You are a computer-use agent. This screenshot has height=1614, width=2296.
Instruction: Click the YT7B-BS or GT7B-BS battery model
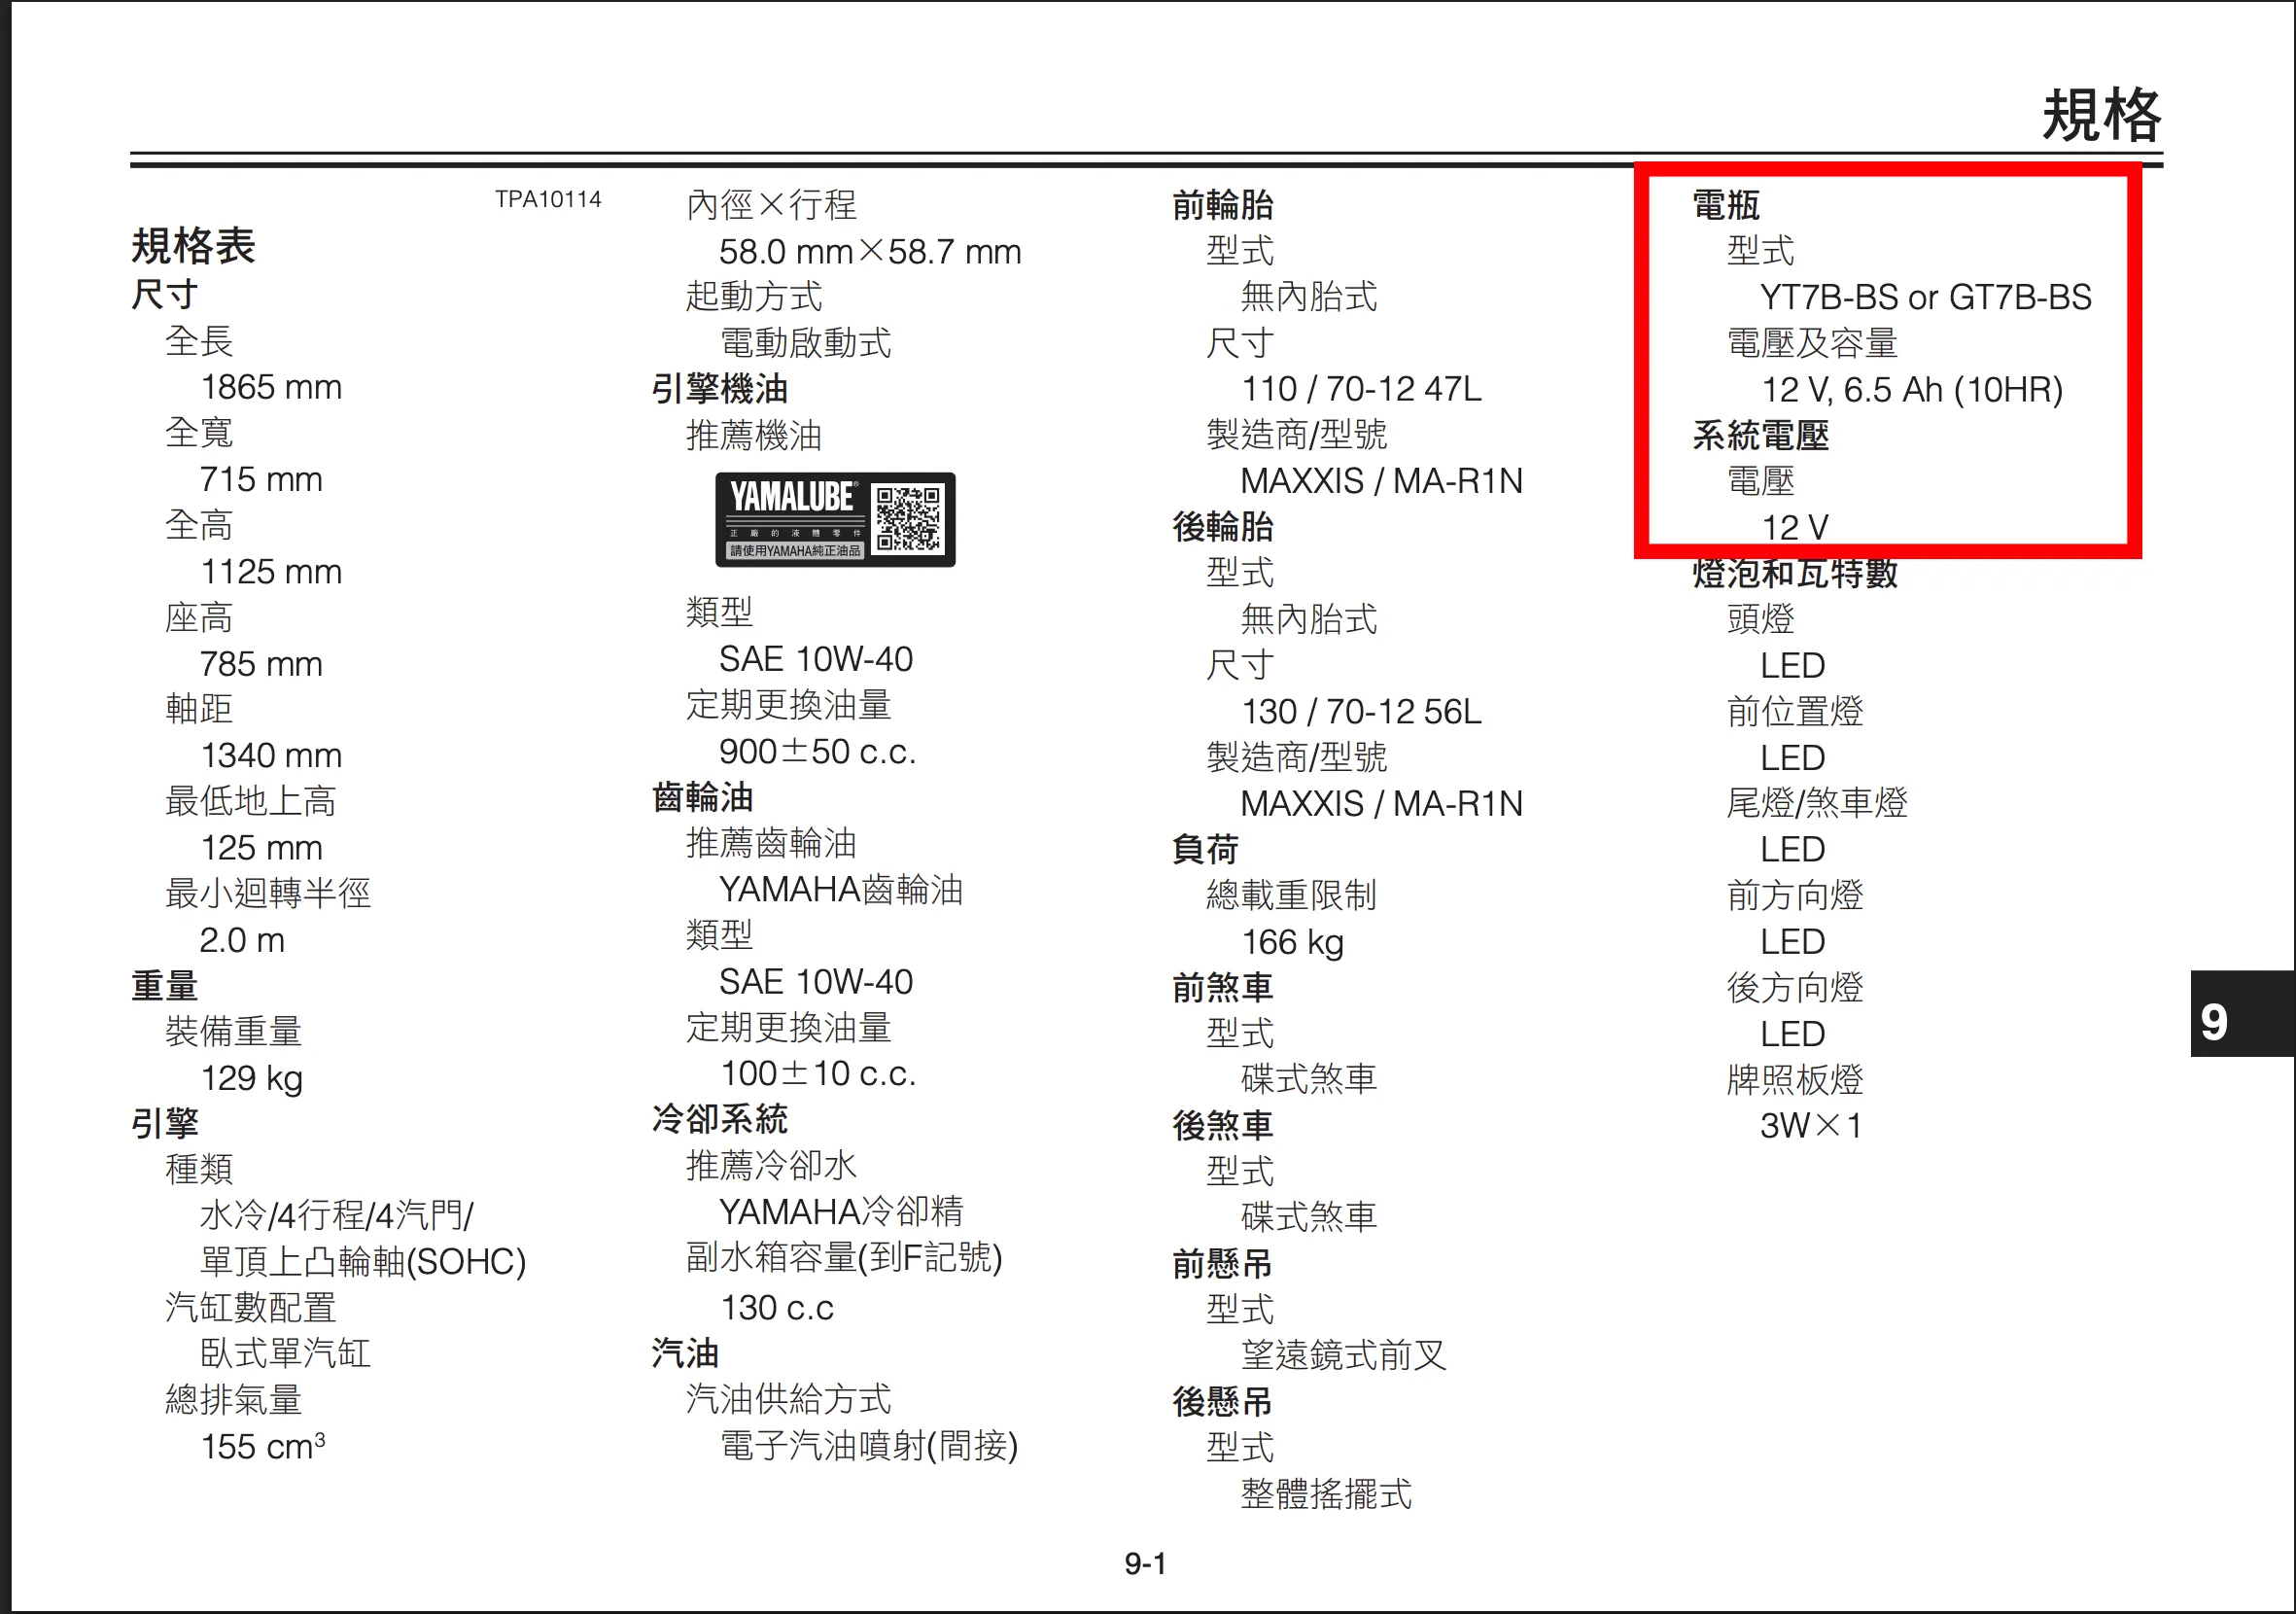(x=1926, y=297)
